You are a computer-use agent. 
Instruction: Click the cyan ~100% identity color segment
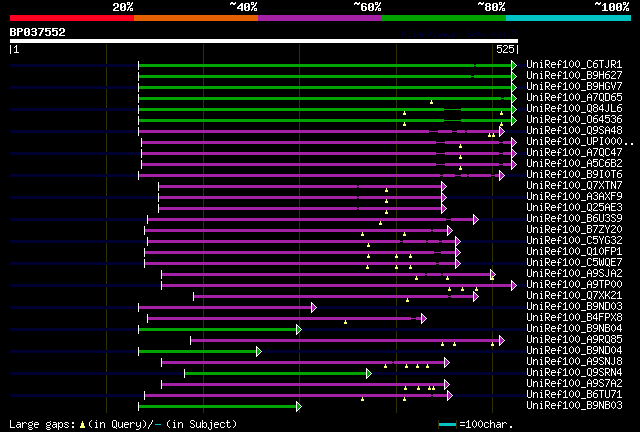tap(569, 18)
